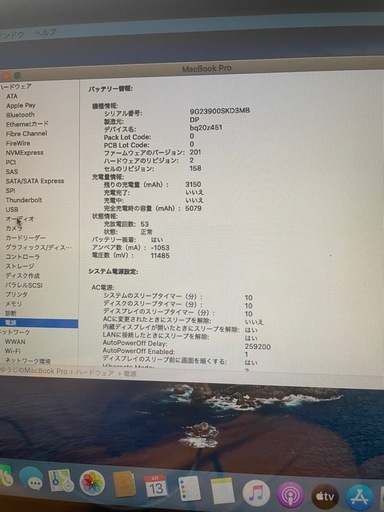Select Wi-Fi in the sidebar
Viewport: 384px width, 512px height.
(12, 351)
